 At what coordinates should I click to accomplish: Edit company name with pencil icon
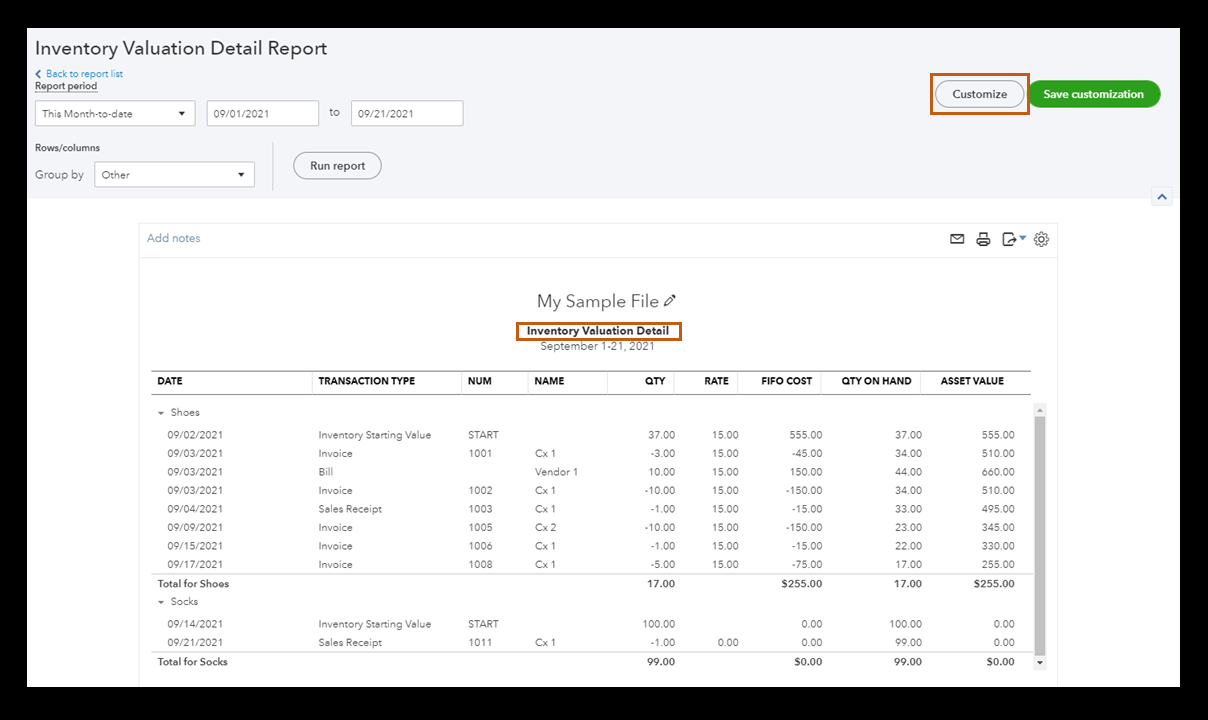tap(670, 301)
